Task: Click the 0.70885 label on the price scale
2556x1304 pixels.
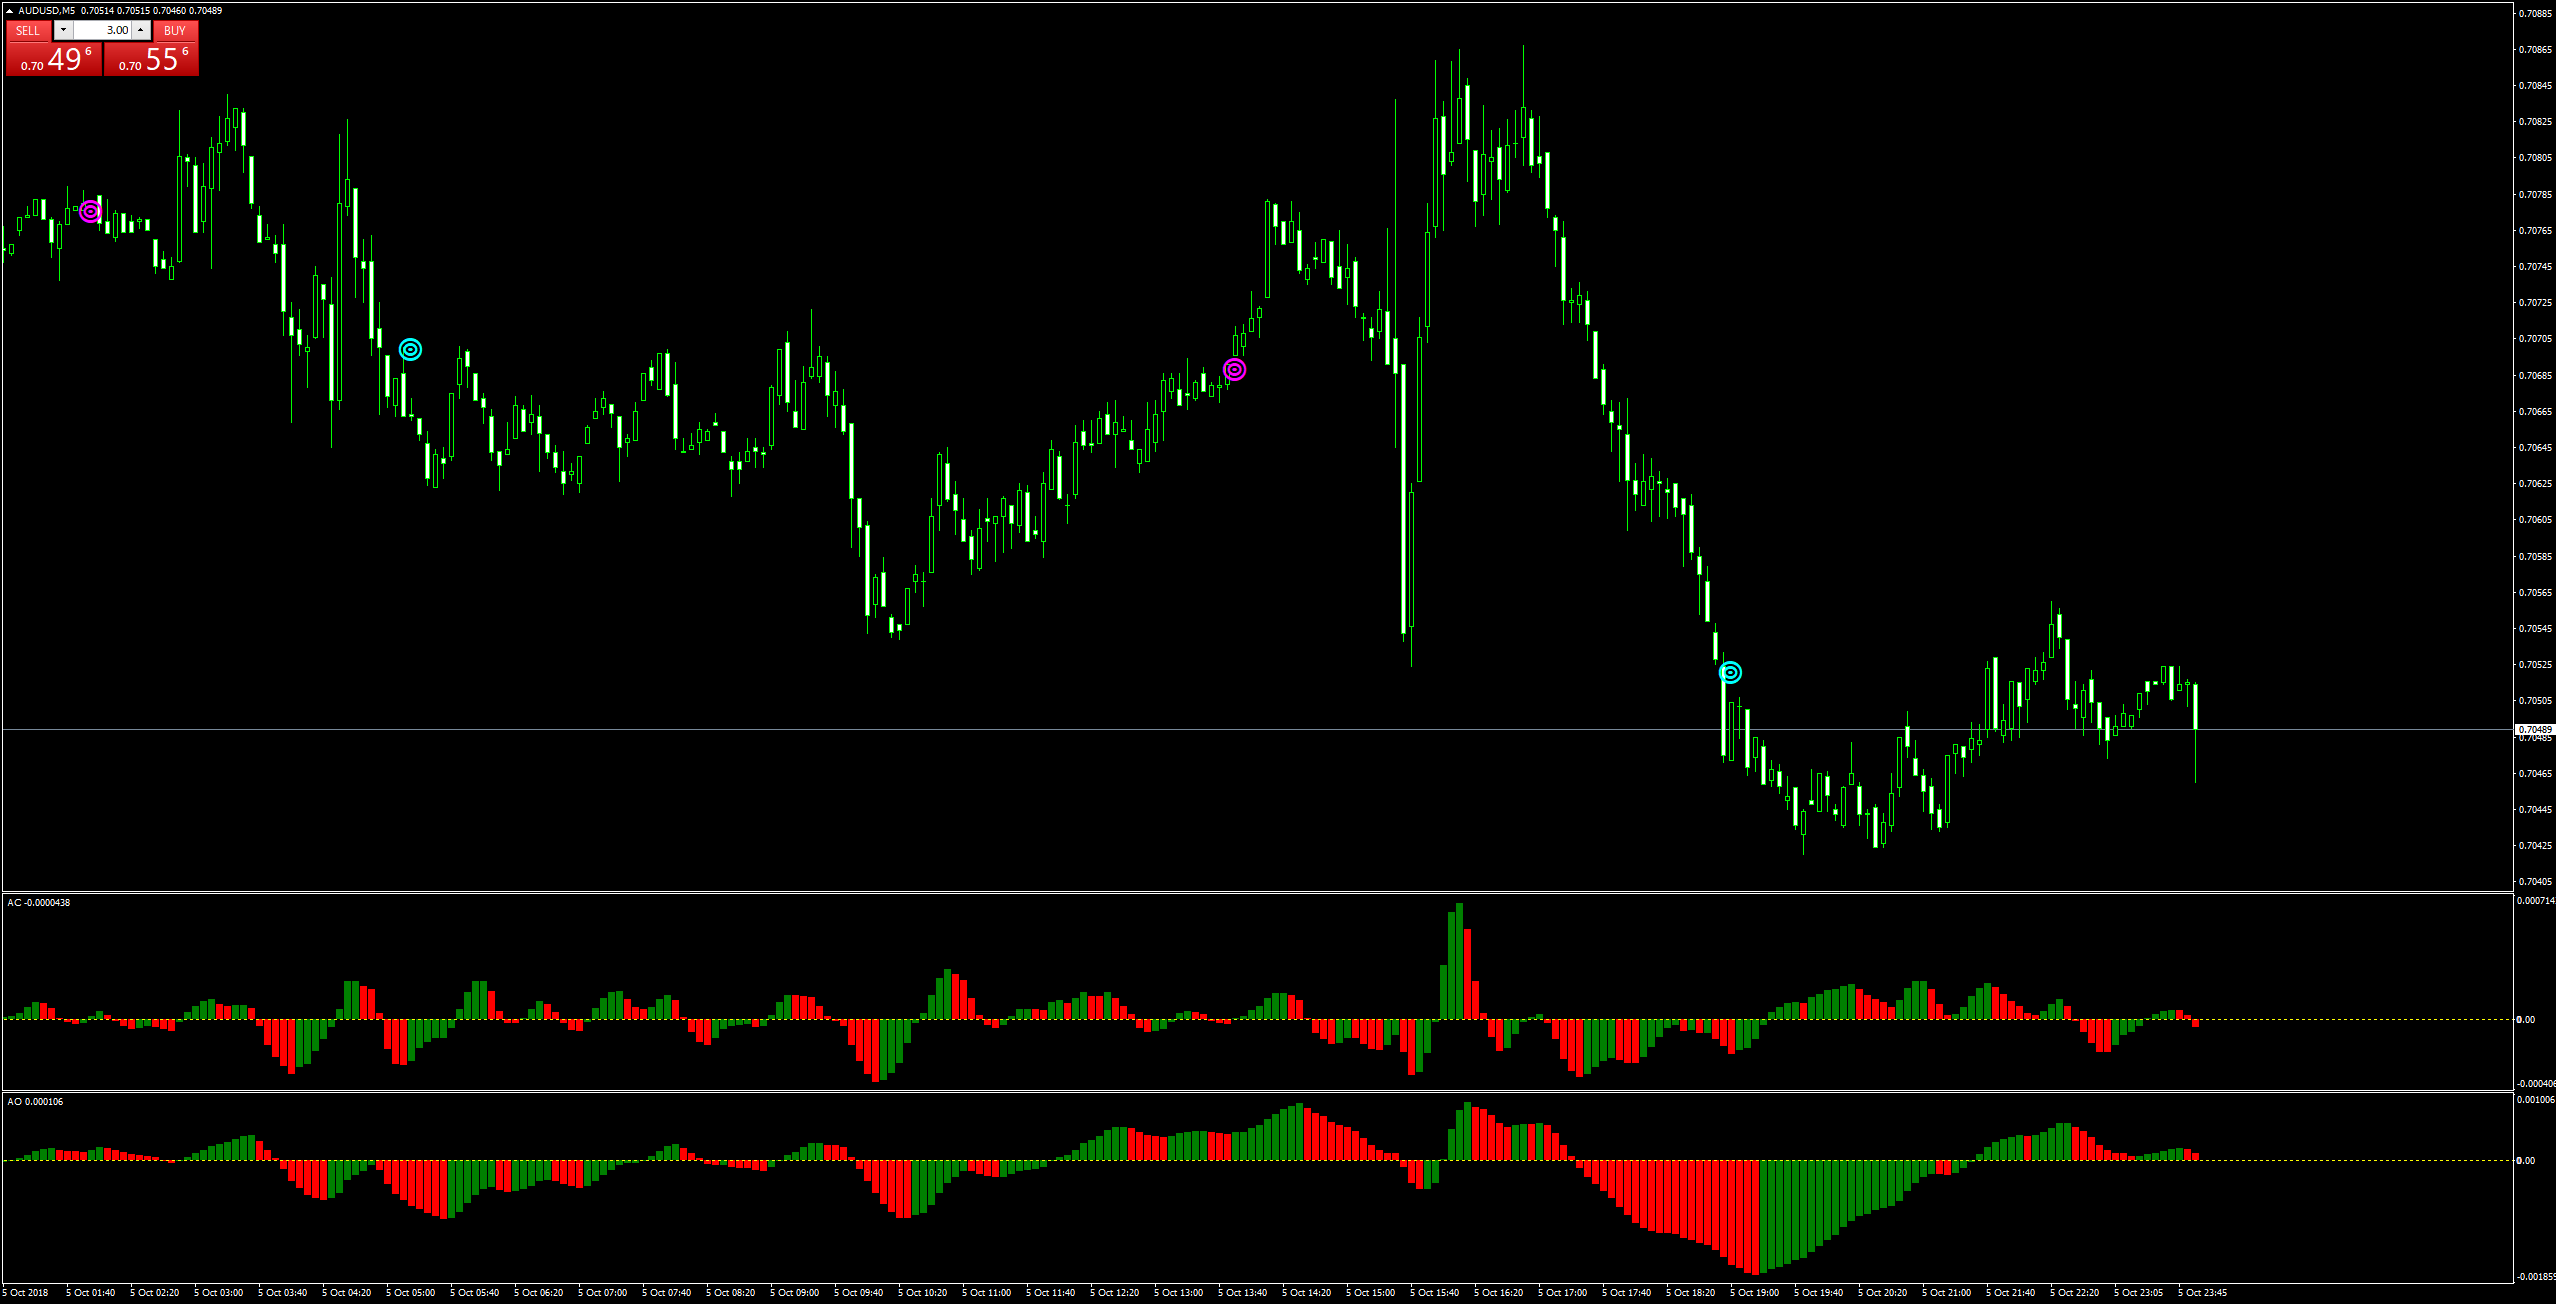Action: point(2534,13)
